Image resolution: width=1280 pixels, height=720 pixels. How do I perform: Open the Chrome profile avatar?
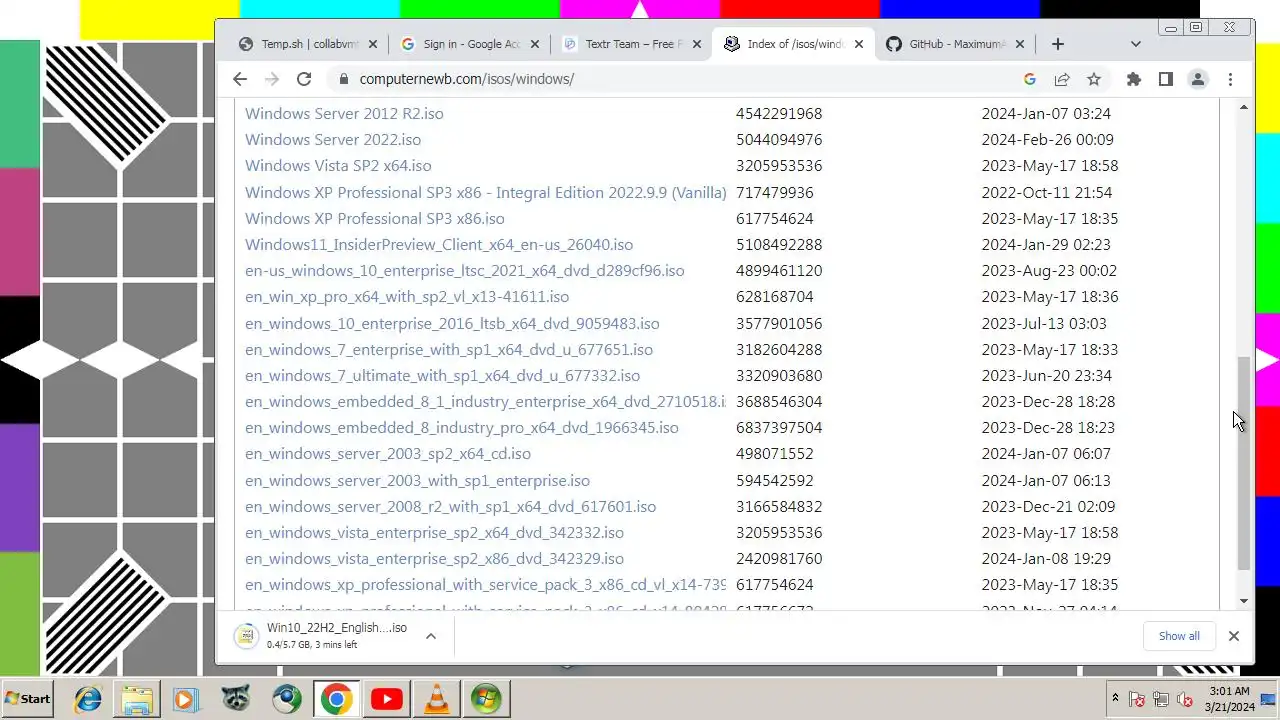point(1197,79)
